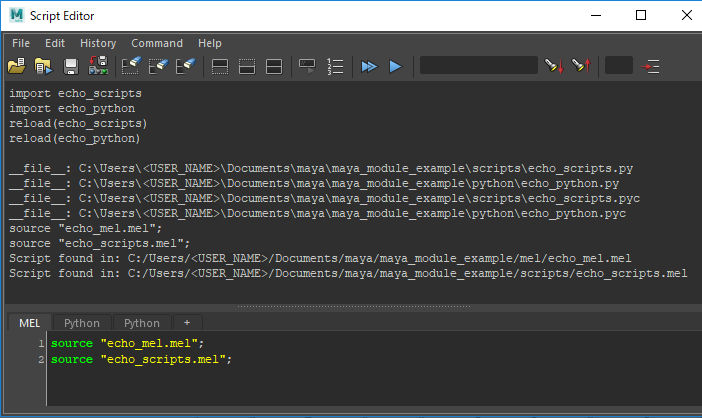The image size is (702, 418).
Task: Toggle line numbers display
Action: 336,66
